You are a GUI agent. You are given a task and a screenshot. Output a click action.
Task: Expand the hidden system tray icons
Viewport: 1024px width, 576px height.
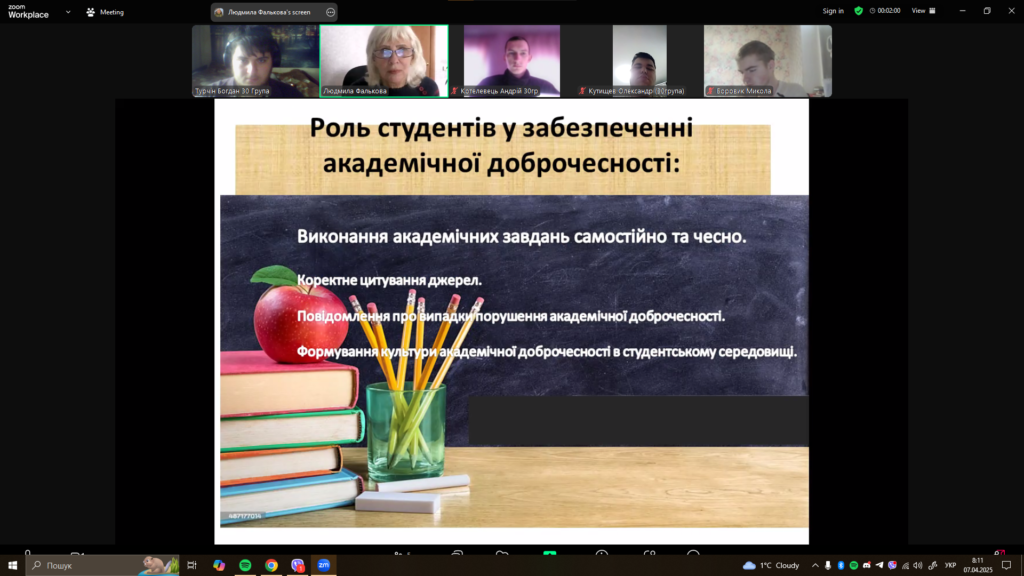pyautogui.click(x=815, y=565)
